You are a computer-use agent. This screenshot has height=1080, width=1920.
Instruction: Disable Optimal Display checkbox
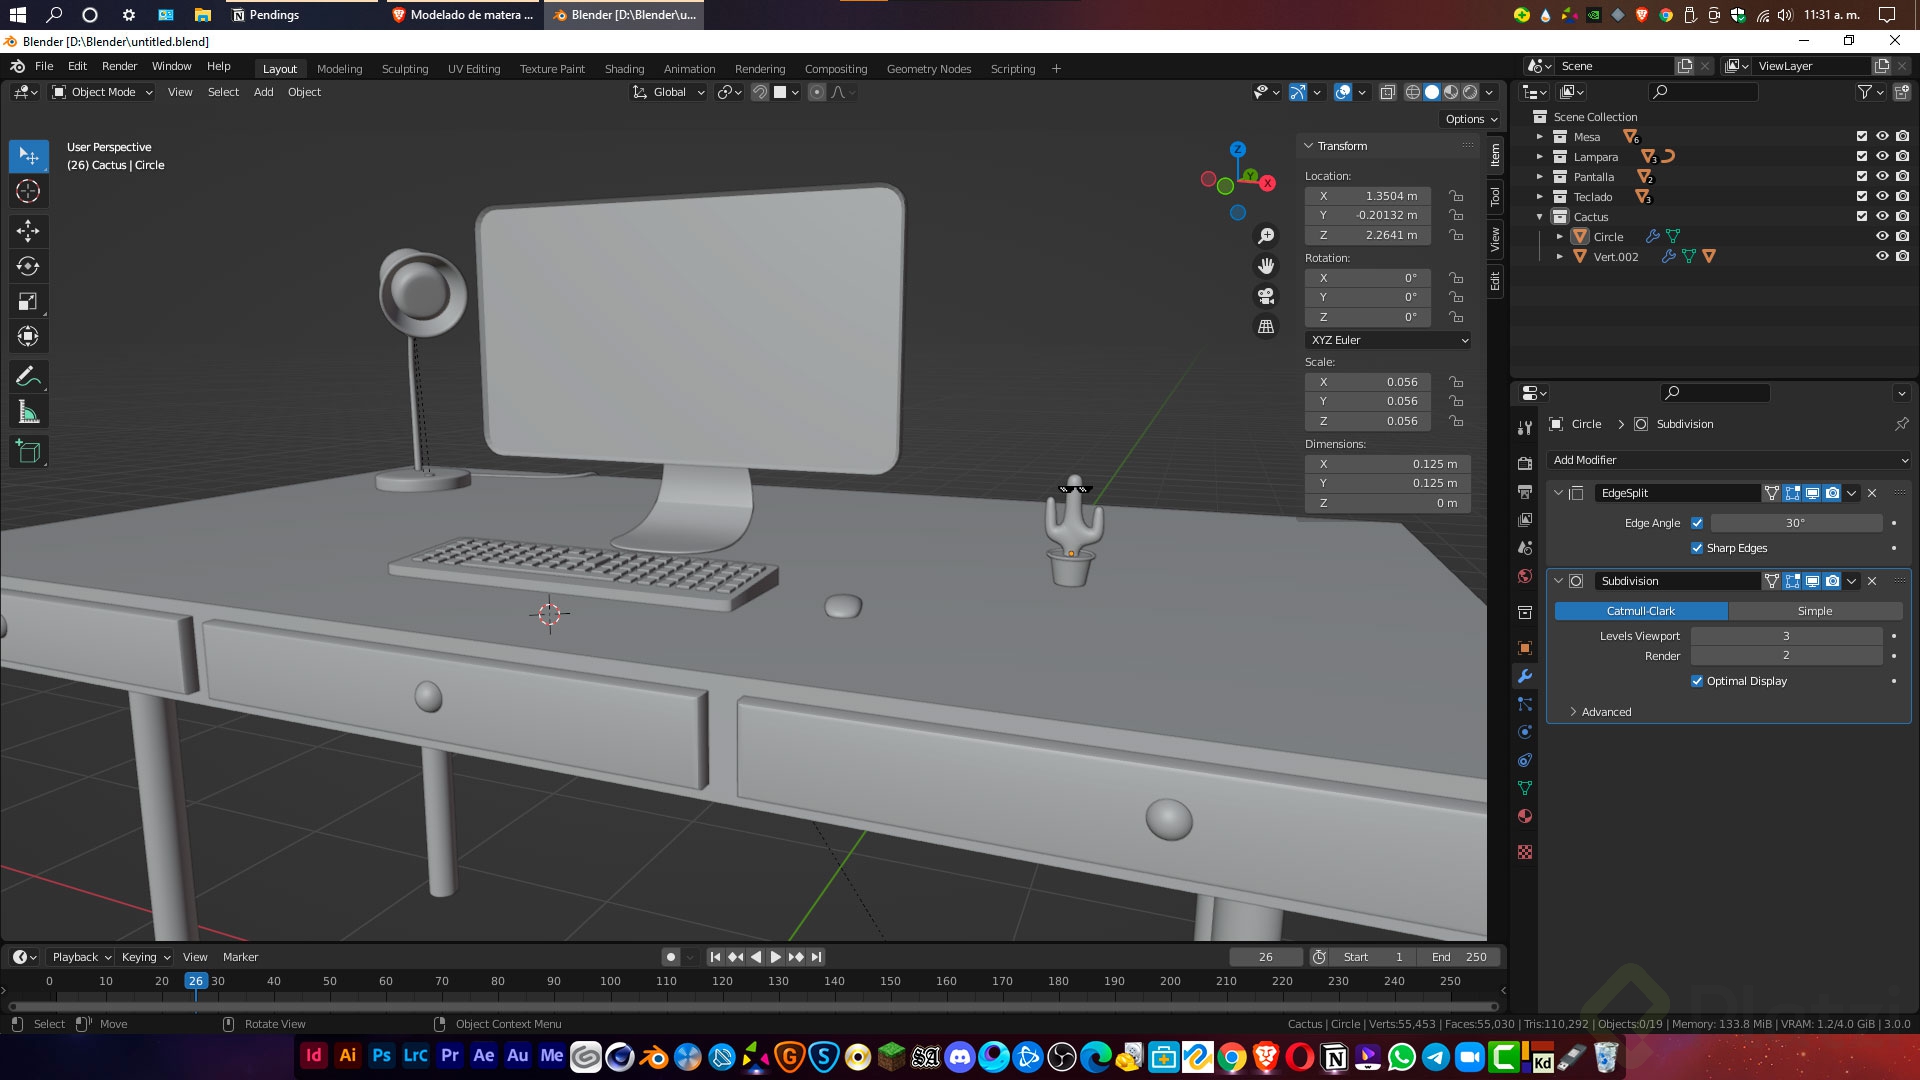tap(1697, 681)
